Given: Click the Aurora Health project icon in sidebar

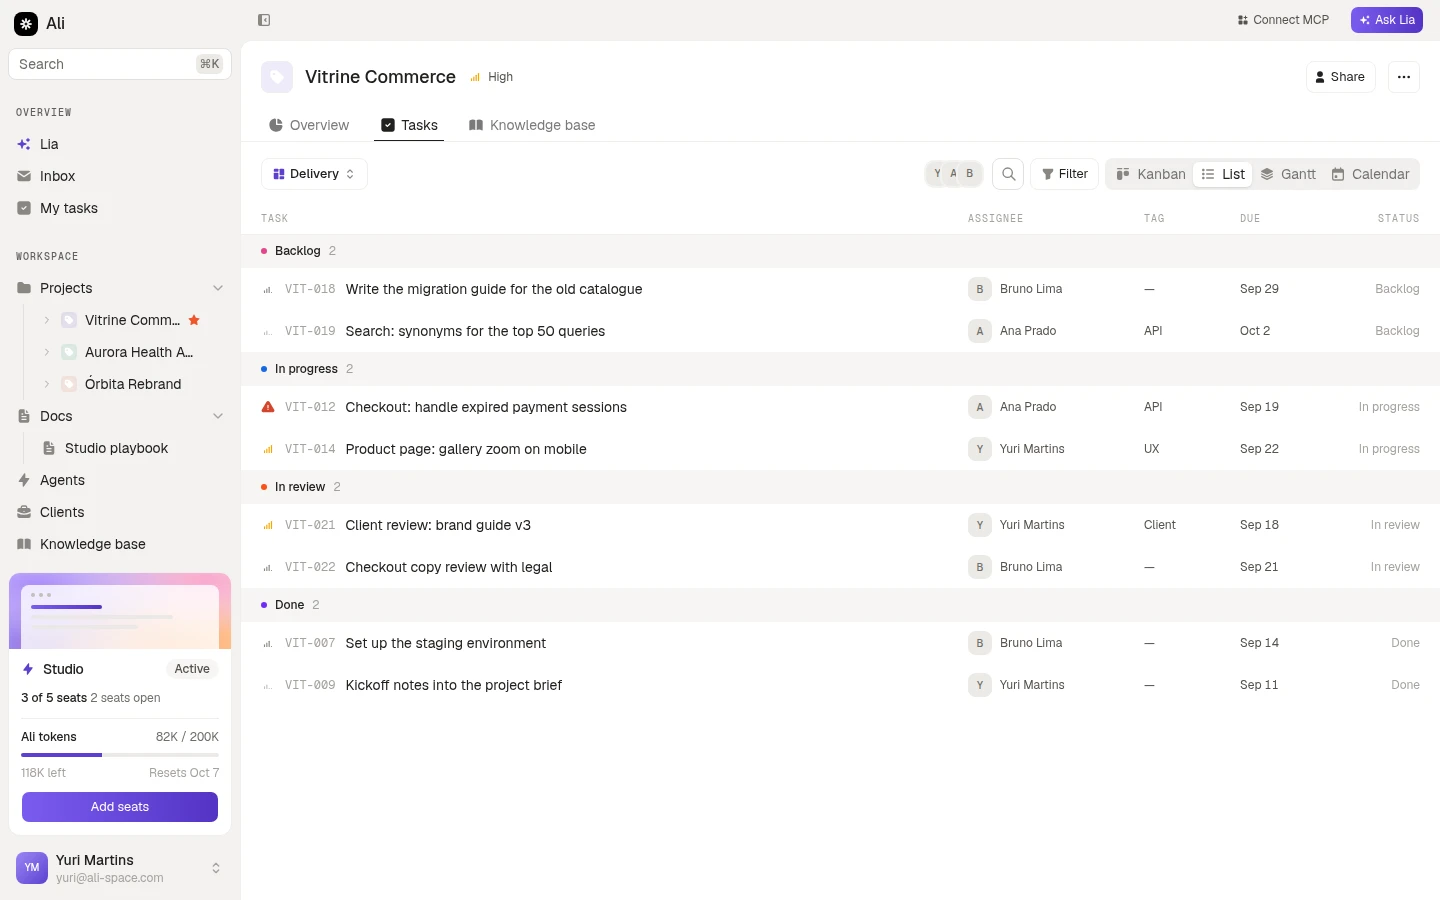Looking at the screenshot, I should coord(69,352).
